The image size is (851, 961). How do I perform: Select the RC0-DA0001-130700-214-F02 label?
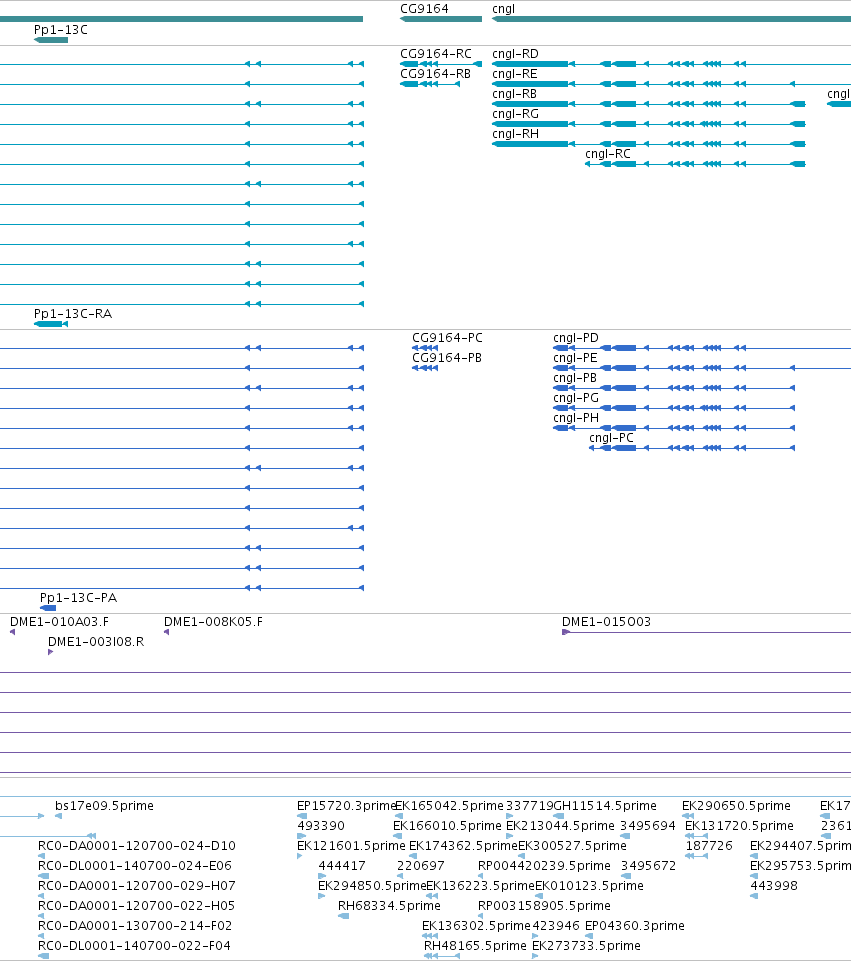pyautogui.click(x=135, y=925)
